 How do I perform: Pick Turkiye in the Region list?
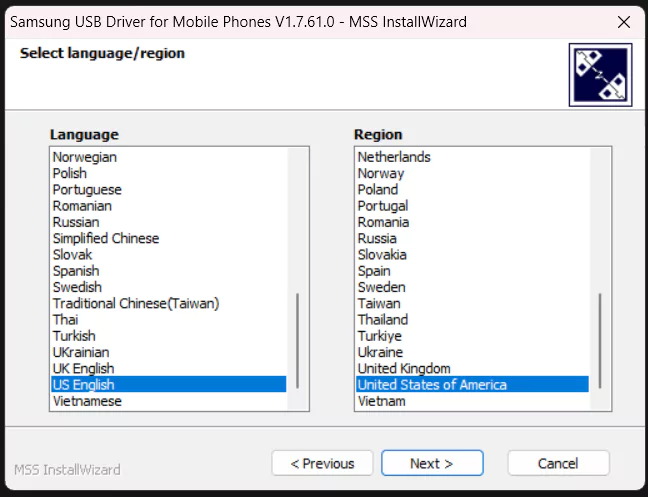pos(472,336)
